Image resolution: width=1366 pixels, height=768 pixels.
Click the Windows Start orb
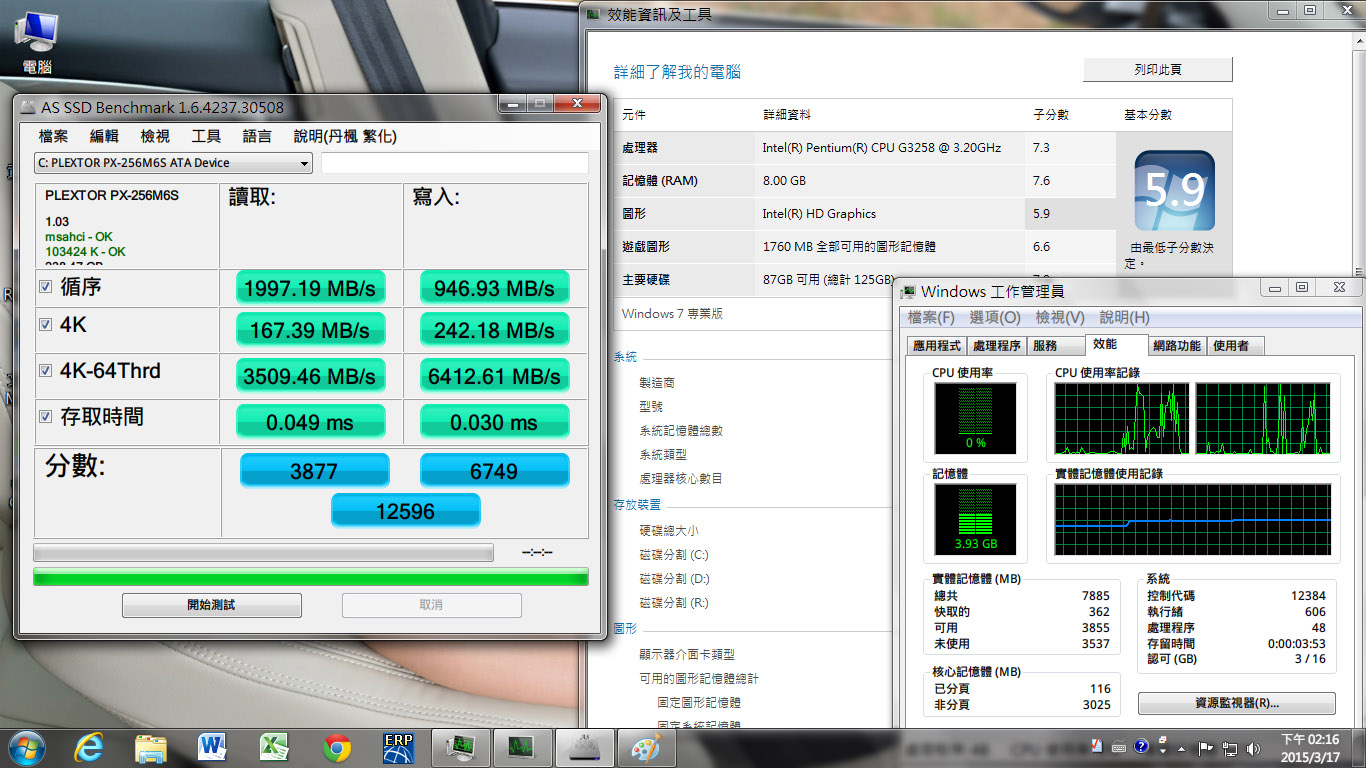coord(26,747)
